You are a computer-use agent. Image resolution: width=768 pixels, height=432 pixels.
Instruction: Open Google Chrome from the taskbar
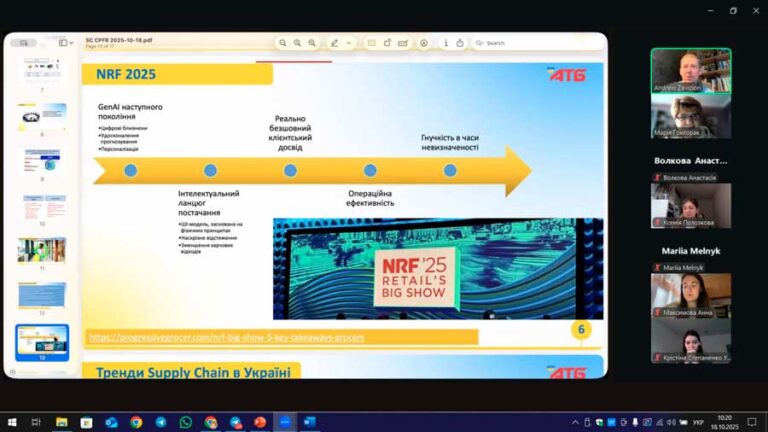click(136, 422)
